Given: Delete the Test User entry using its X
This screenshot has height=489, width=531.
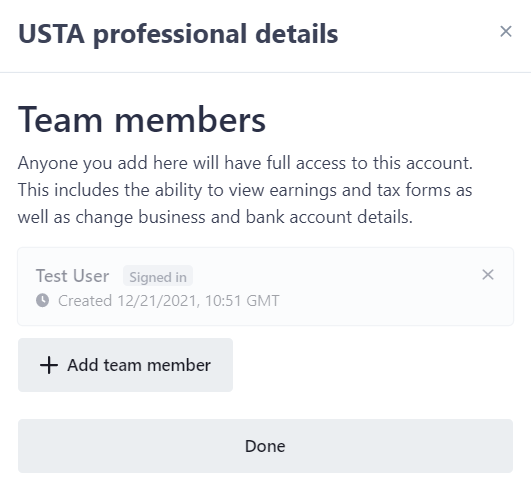Looking at the screenshot, I should (x=488, y=275).
